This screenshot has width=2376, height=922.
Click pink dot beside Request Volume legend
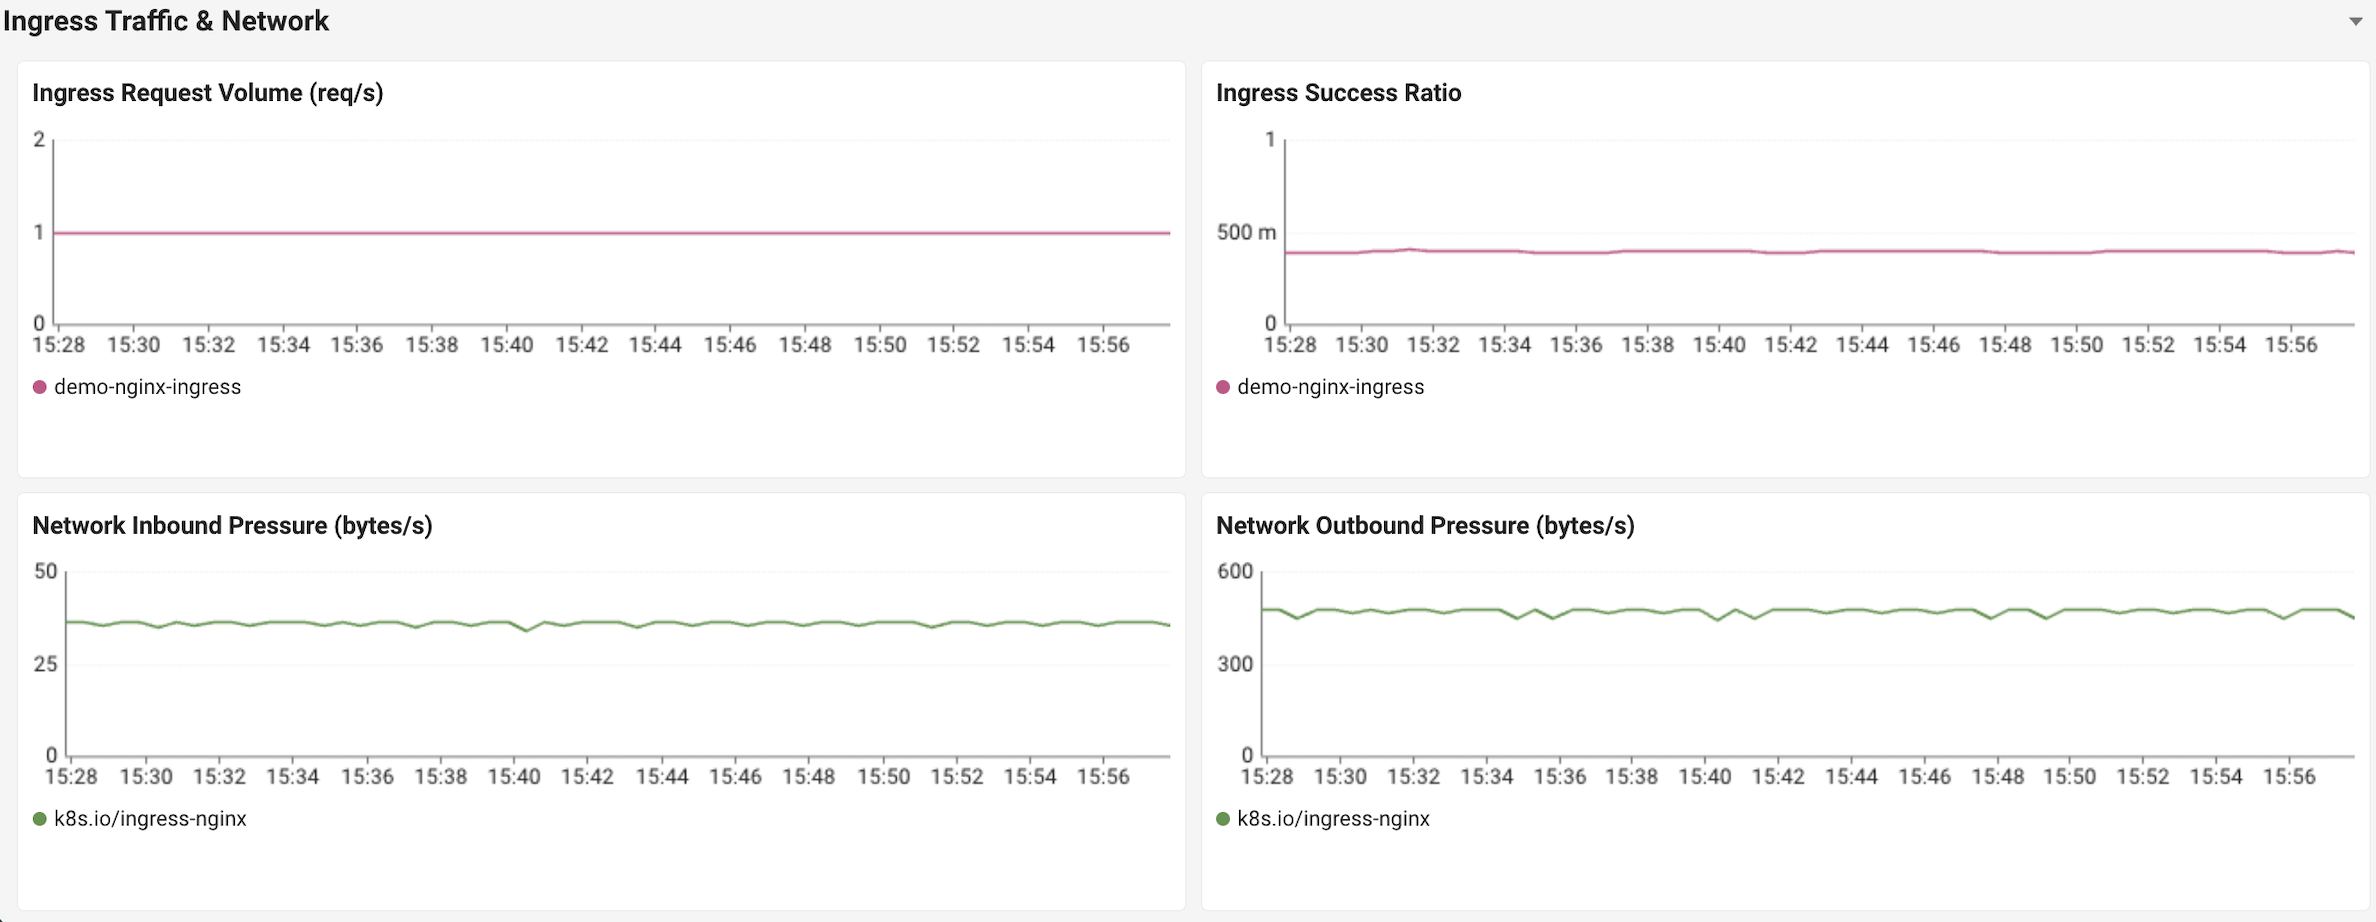pos(40,387)
